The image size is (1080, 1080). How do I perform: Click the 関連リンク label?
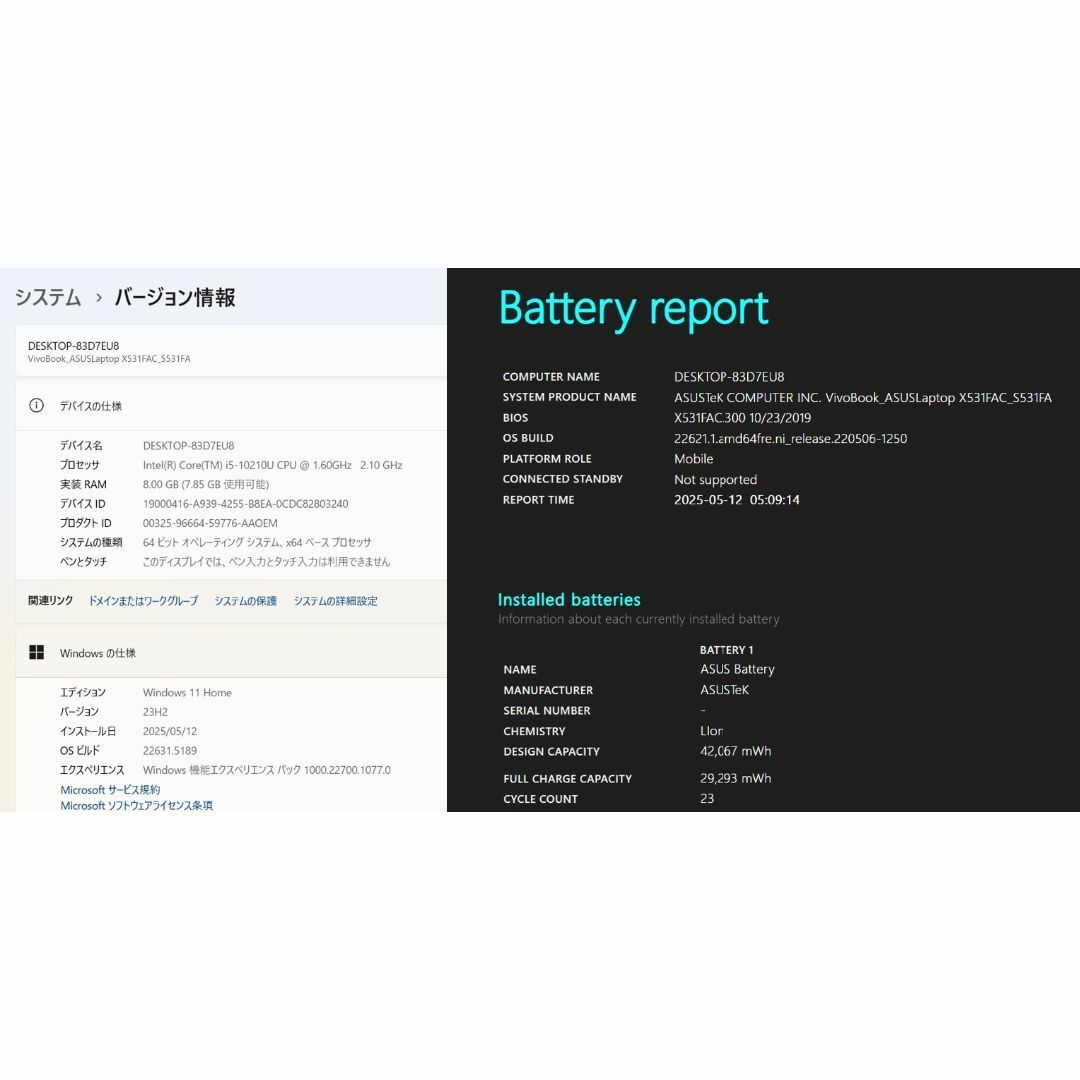coord(50,601)
